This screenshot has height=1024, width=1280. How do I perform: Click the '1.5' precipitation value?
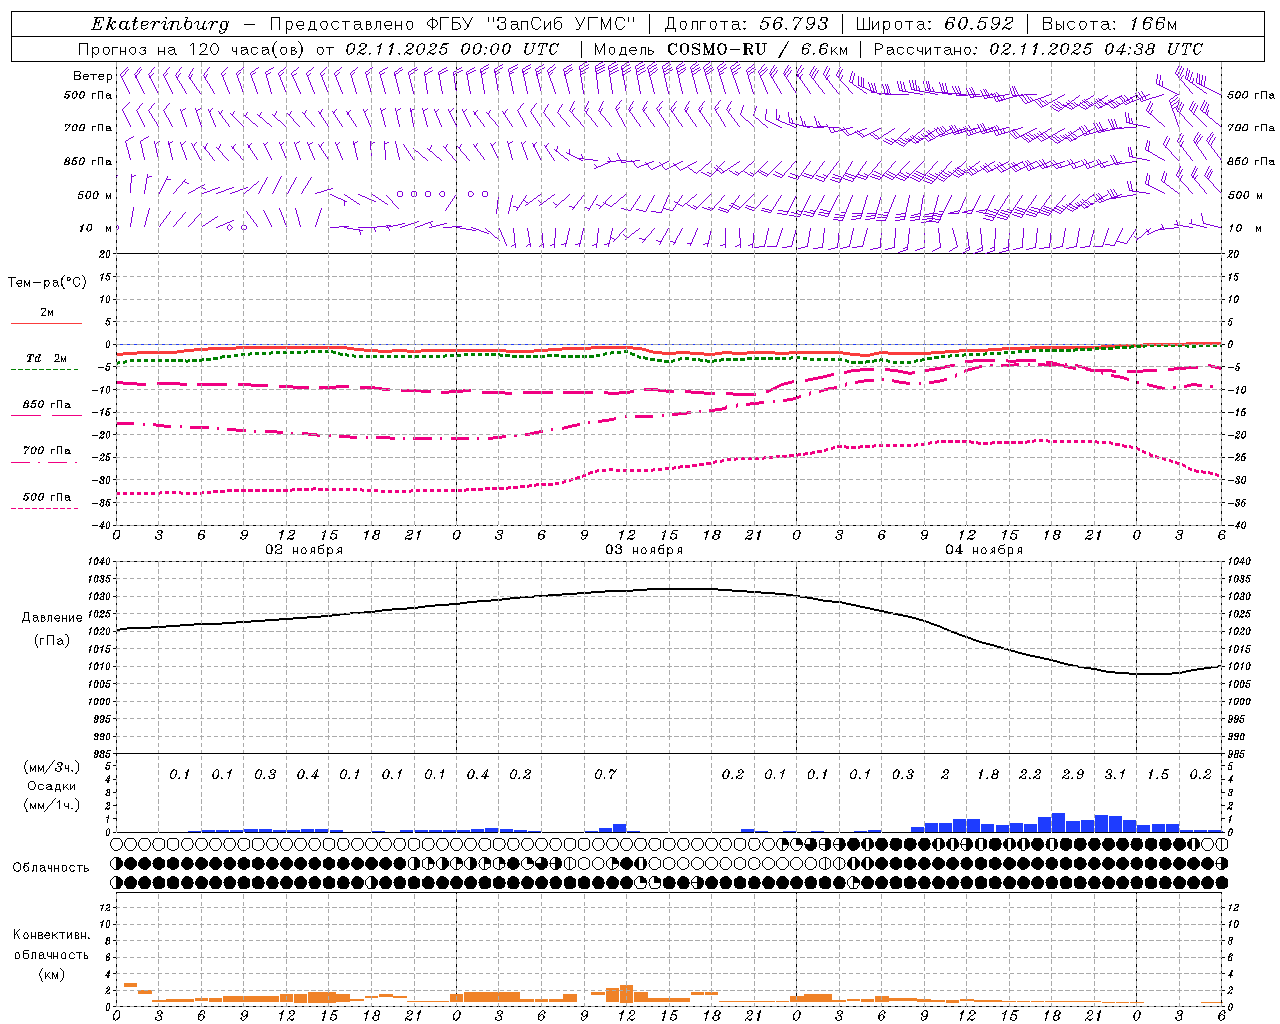[1158, 775]
